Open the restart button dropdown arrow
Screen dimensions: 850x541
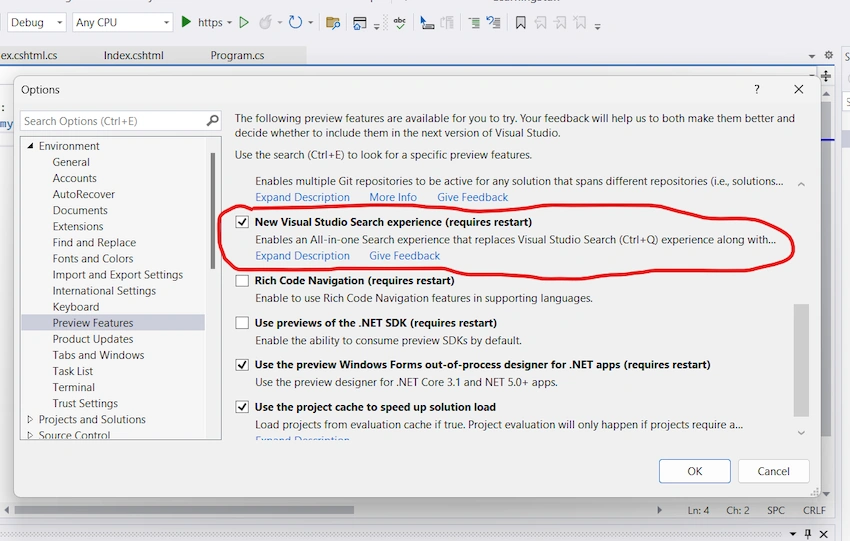pos(311,23)
